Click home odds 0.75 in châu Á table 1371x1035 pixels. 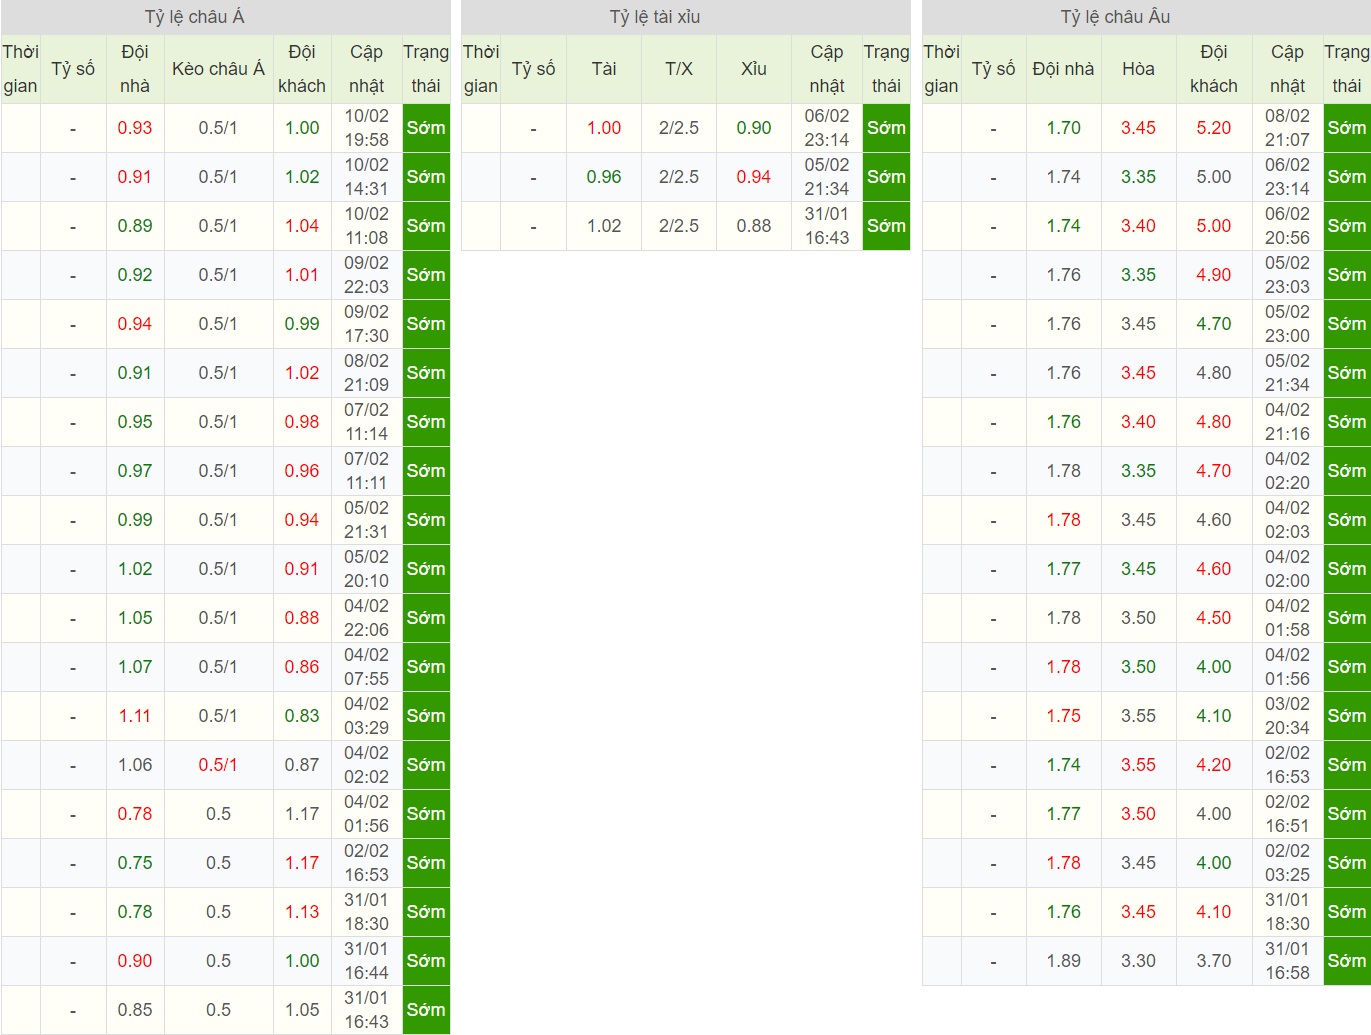tap(135, 863)
